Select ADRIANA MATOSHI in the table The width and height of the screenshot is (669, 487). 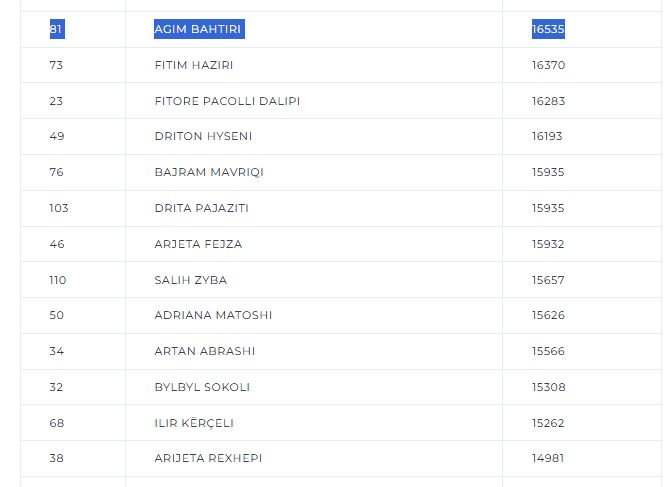click(213, 315)
